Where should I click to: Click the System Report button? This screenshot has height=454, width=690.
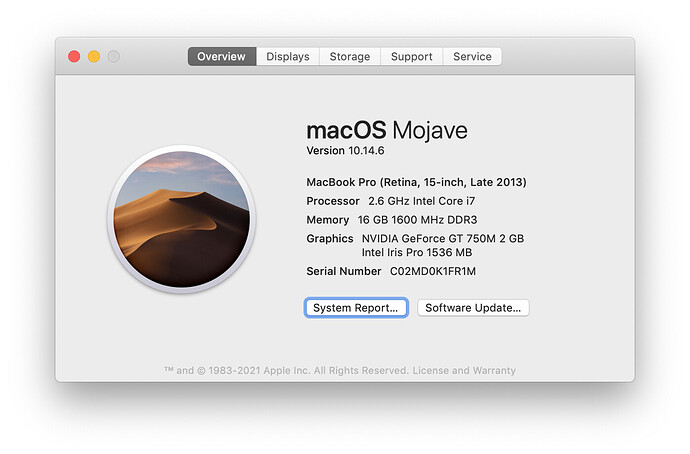pos(356,308)
